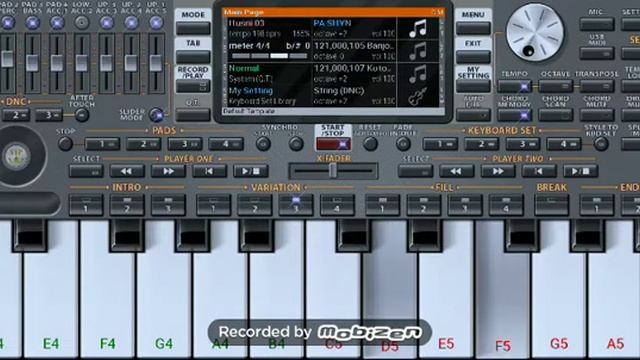
Task: Adjust the UP 1 ACC5 volume slider
Action: 156,63
